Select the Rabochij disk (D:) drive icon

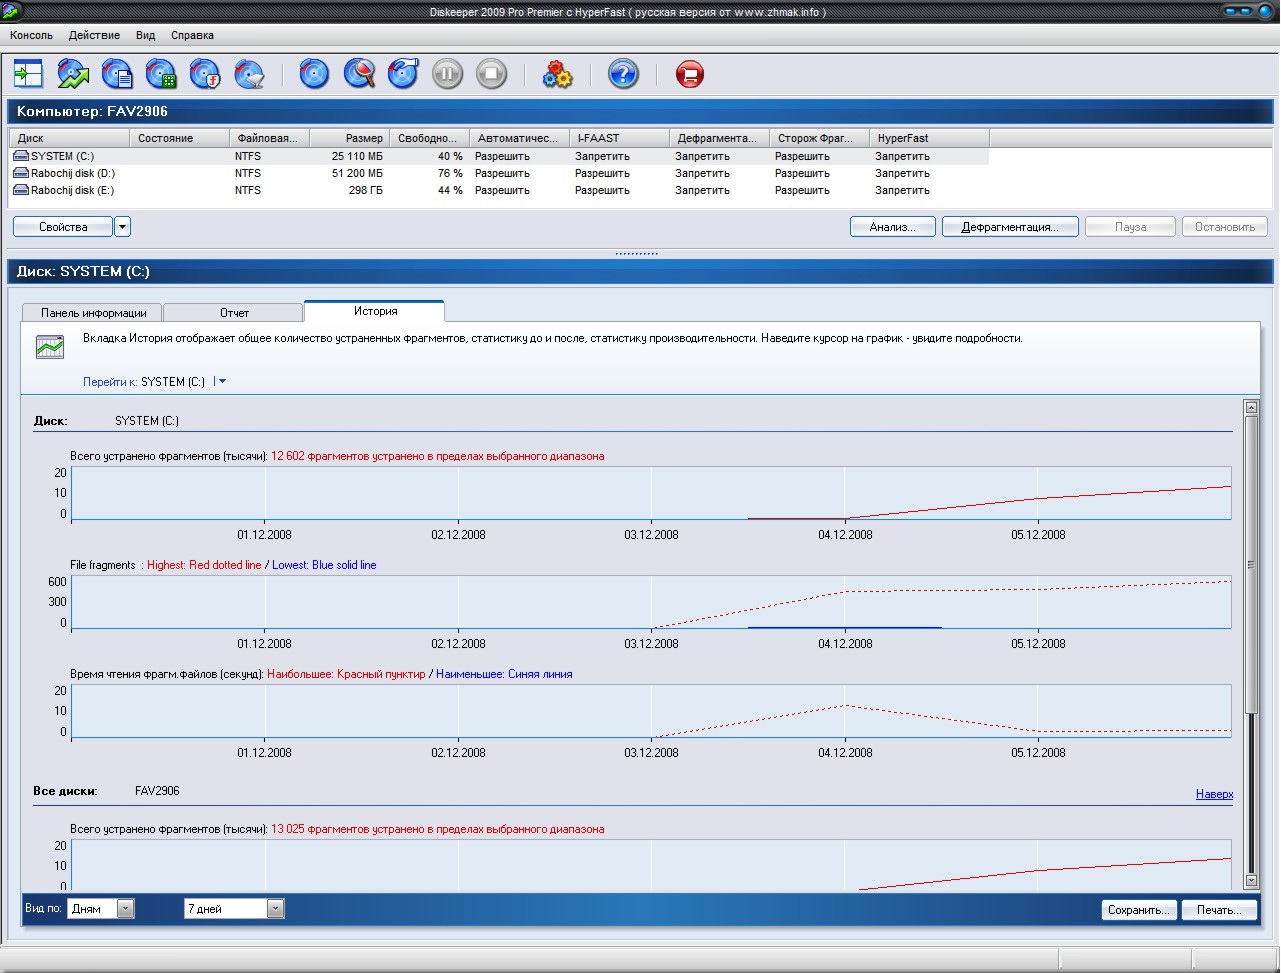[x=21, y=173]
